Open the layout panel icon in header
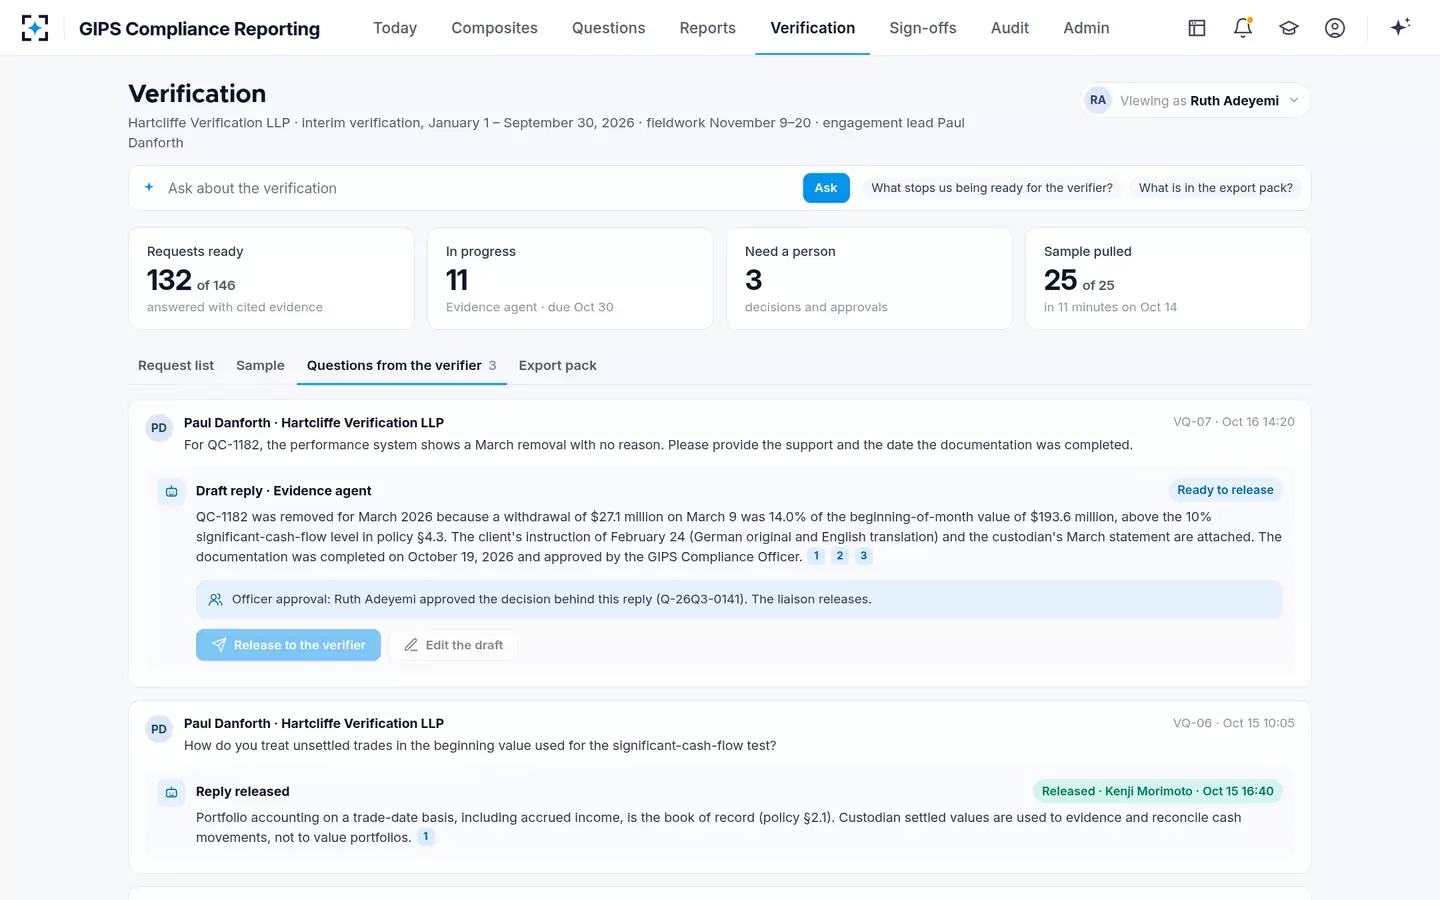The image size is (1440, 900). (1197, 28)
